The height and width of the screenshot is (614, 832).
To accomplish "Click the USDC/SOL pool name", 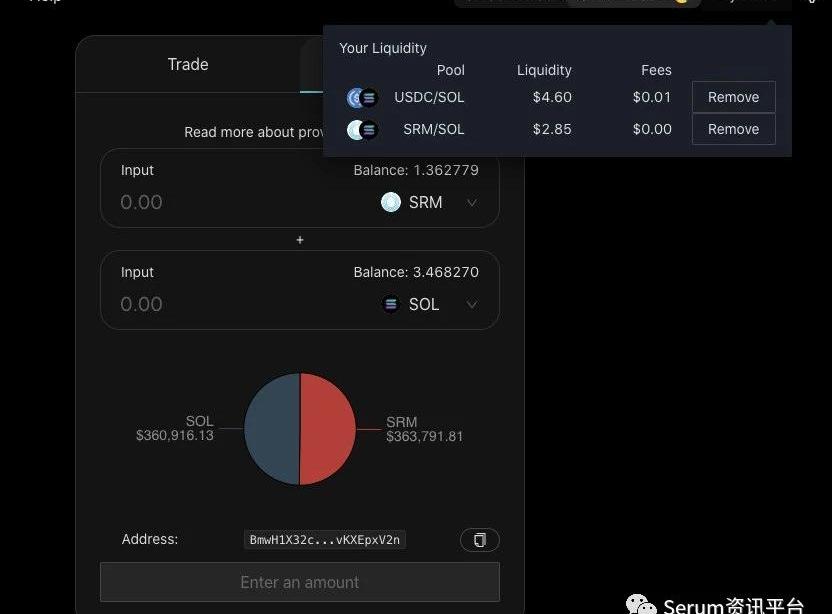I will (x=429, y=97).
